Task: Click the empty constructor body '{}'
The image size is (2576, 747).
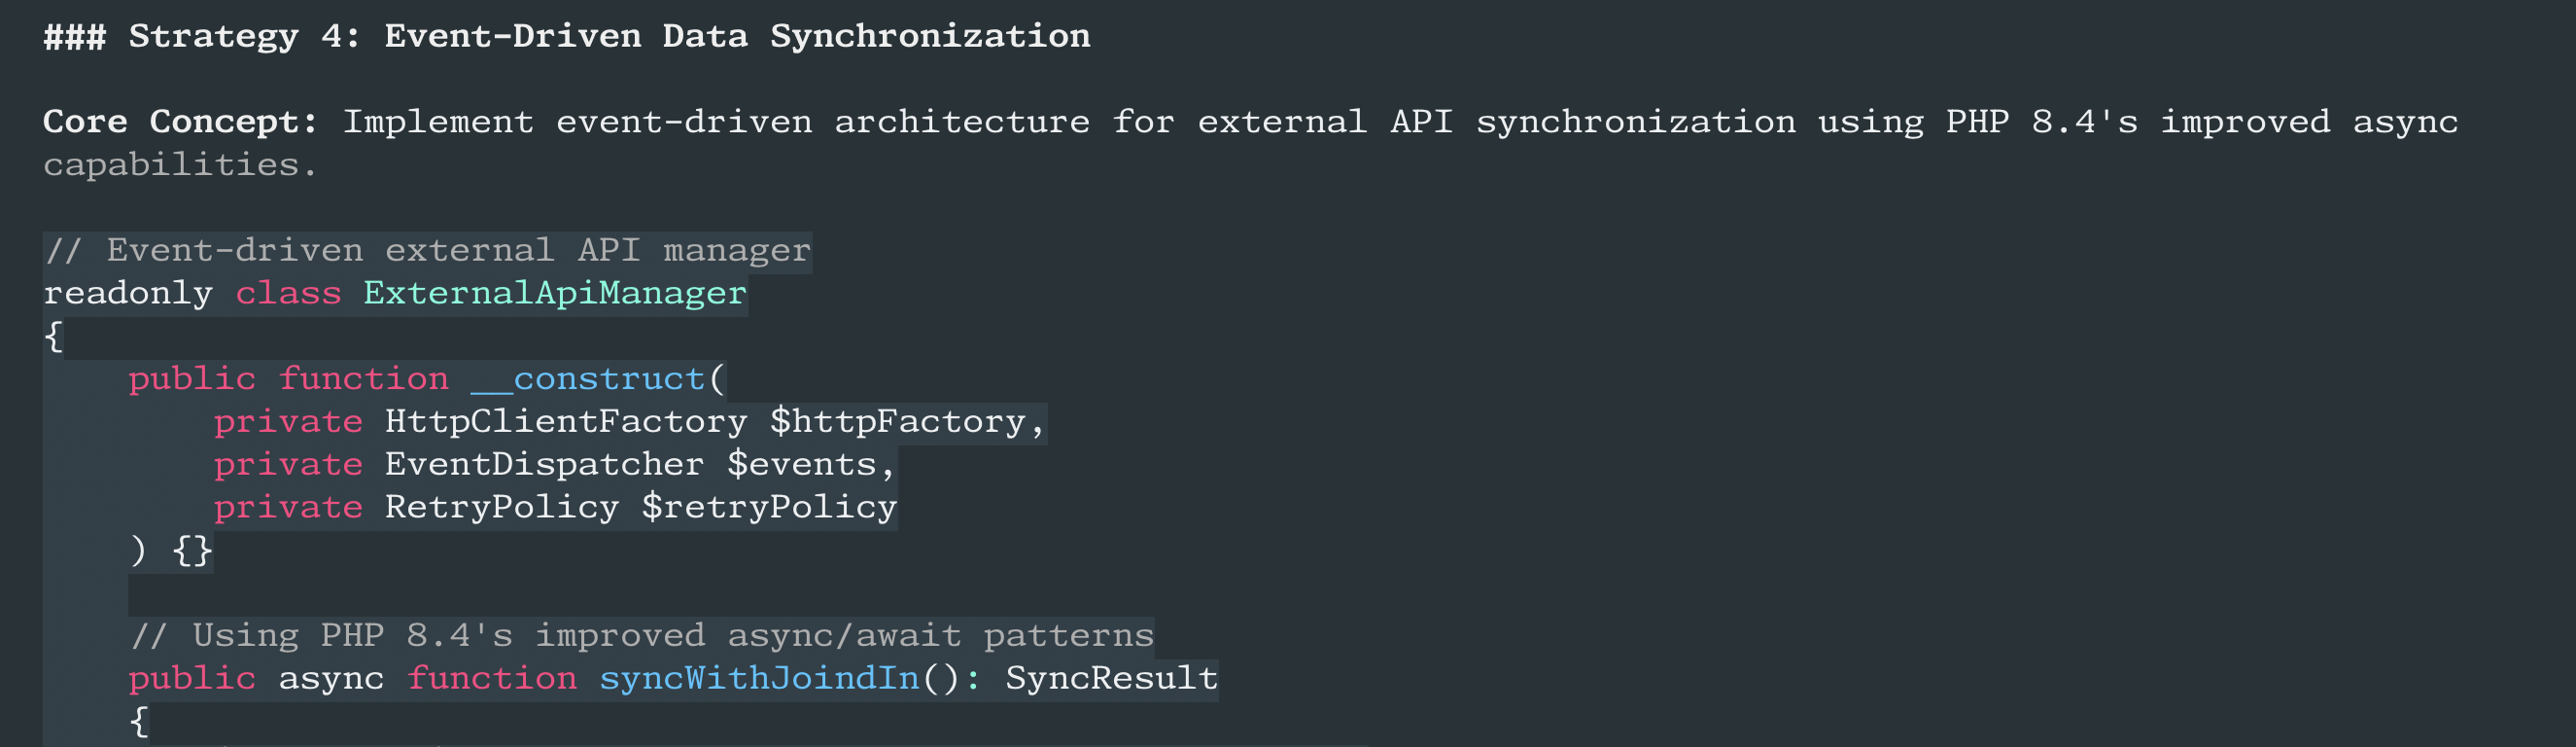Action: pos(192,550)
